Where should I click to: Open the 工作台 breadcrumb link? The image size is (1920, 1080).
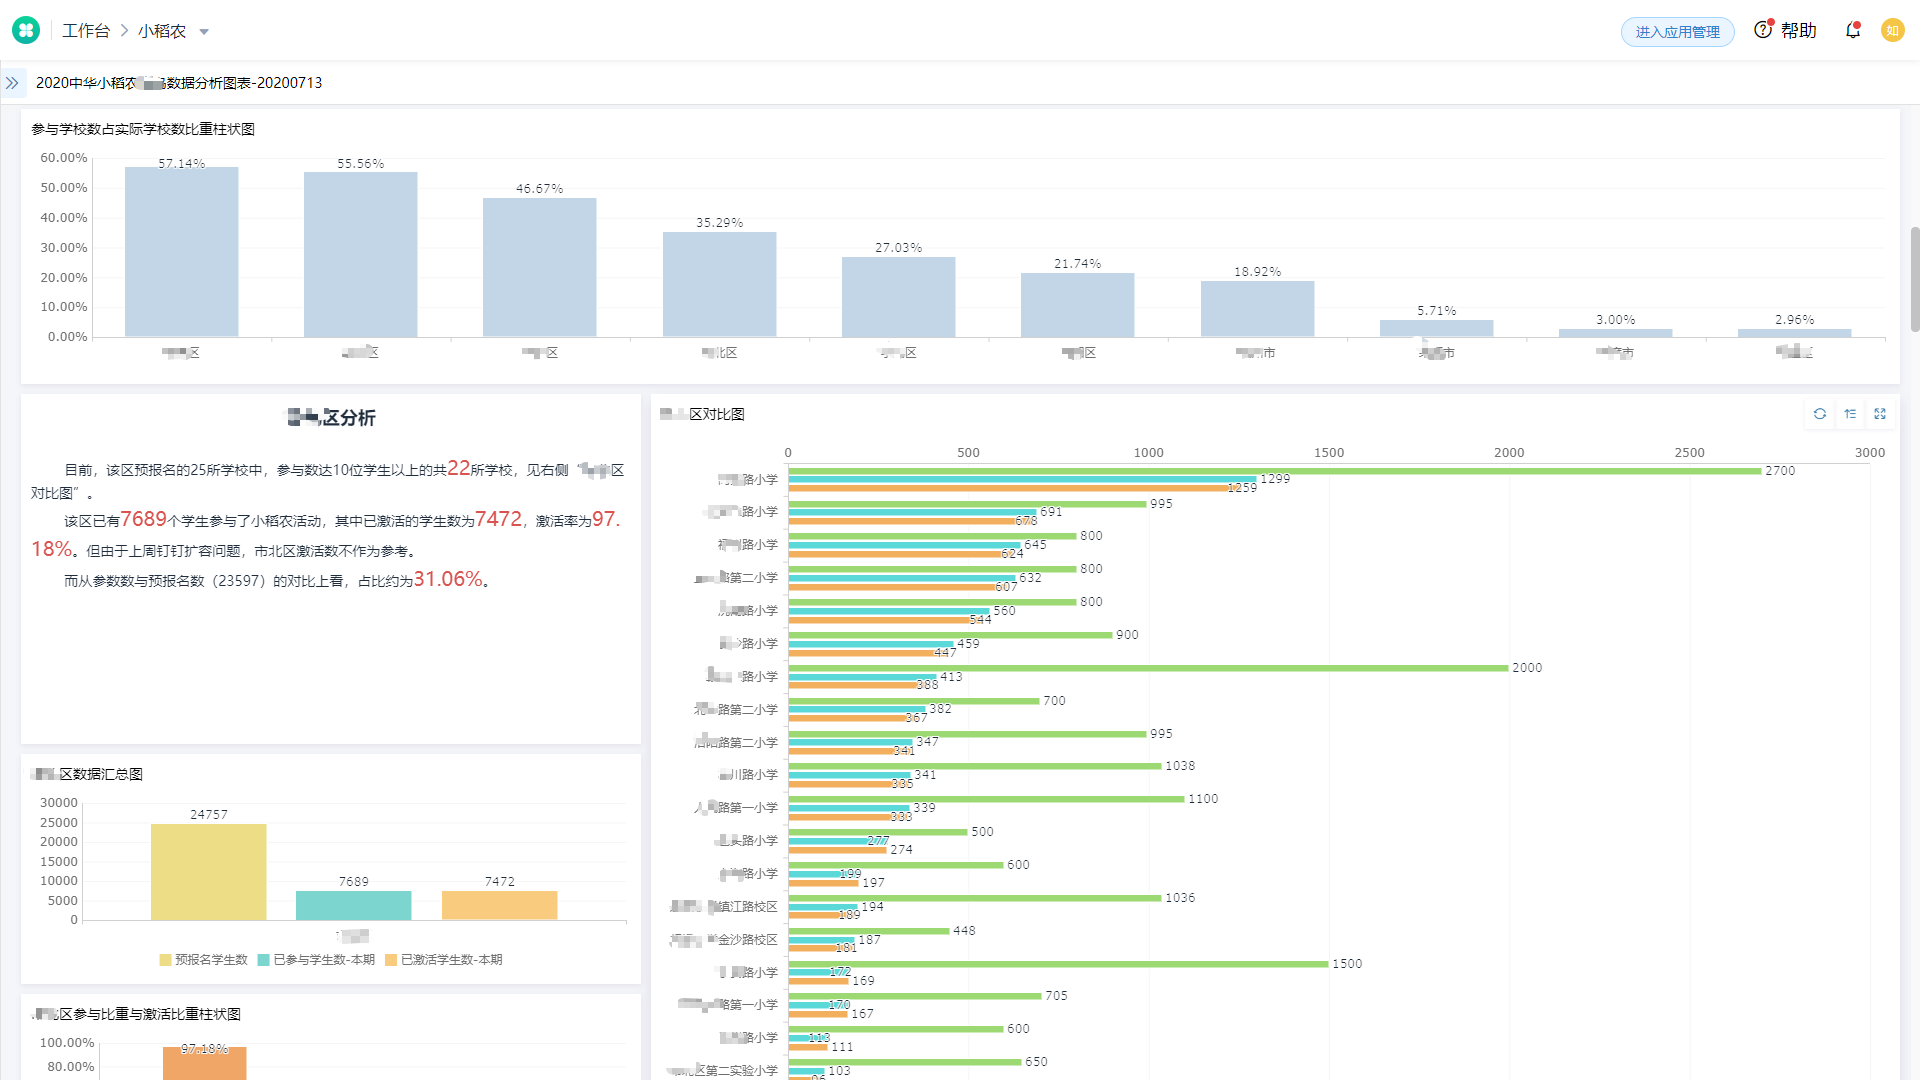(x=86, y=31)
